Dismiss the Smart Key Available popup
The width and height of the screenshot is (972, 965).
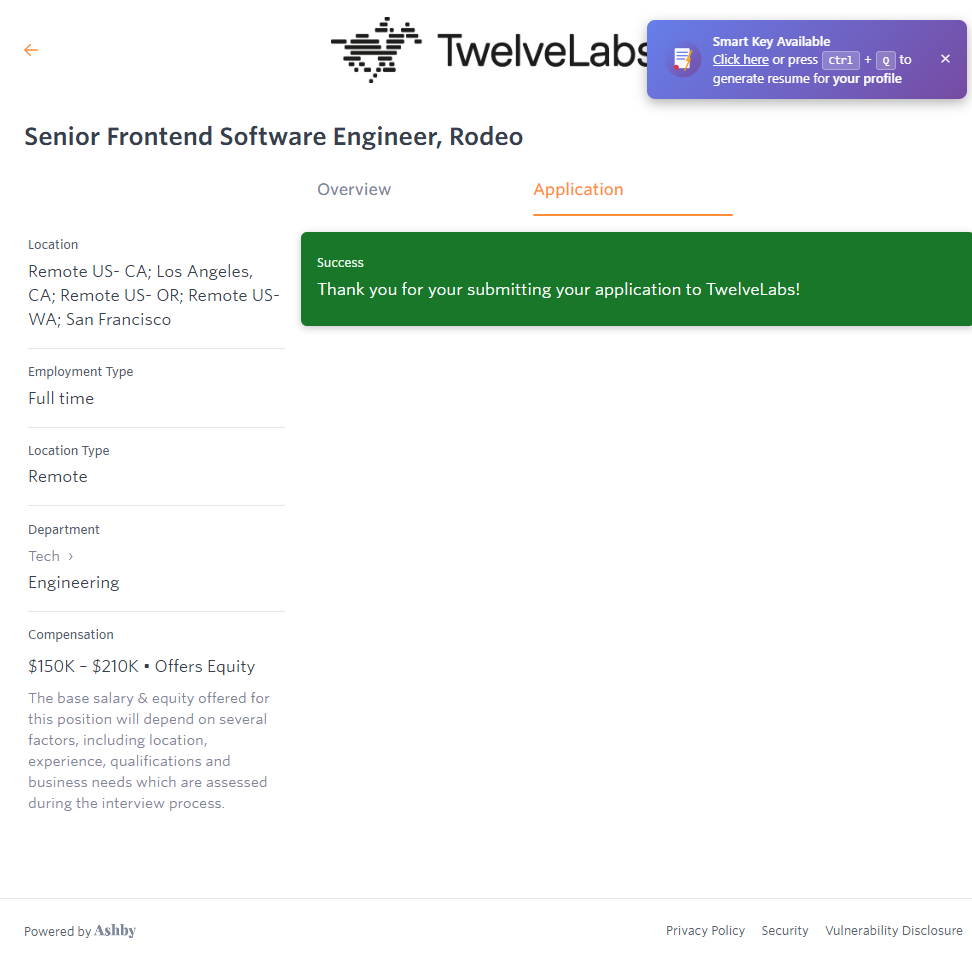coord(945,59)
